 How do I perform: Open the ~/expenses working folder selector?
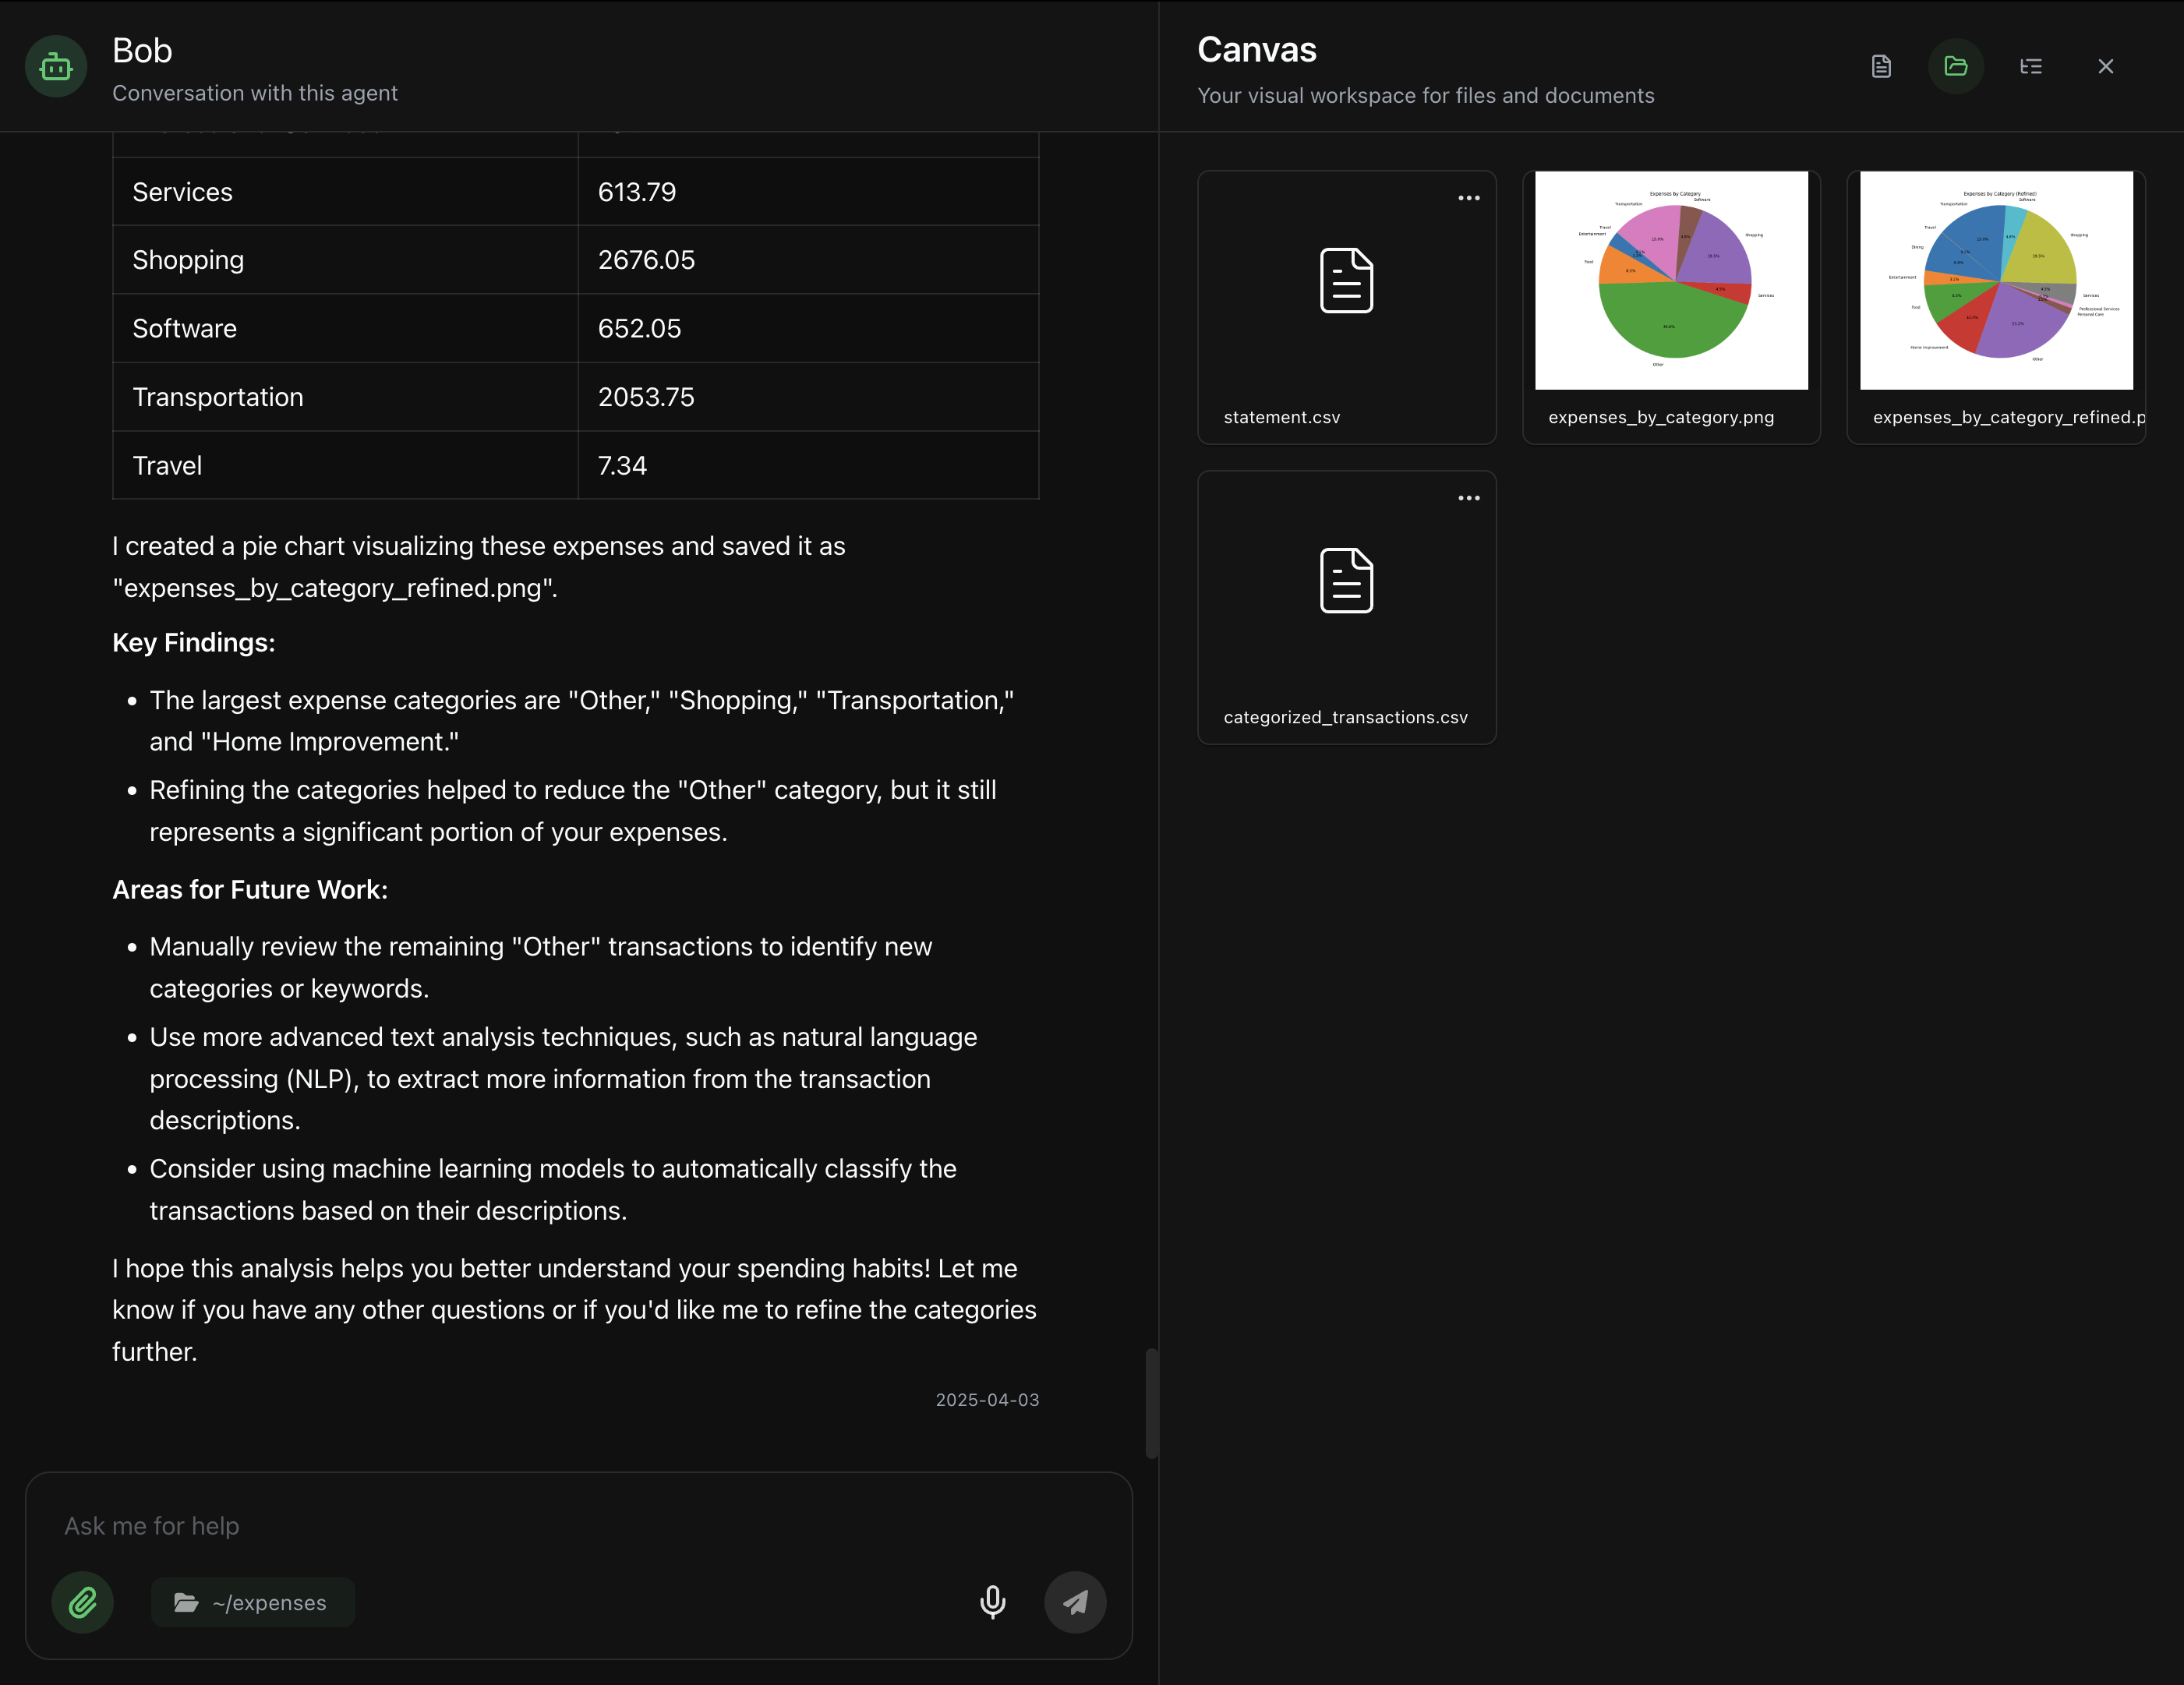pos(252,1602)
